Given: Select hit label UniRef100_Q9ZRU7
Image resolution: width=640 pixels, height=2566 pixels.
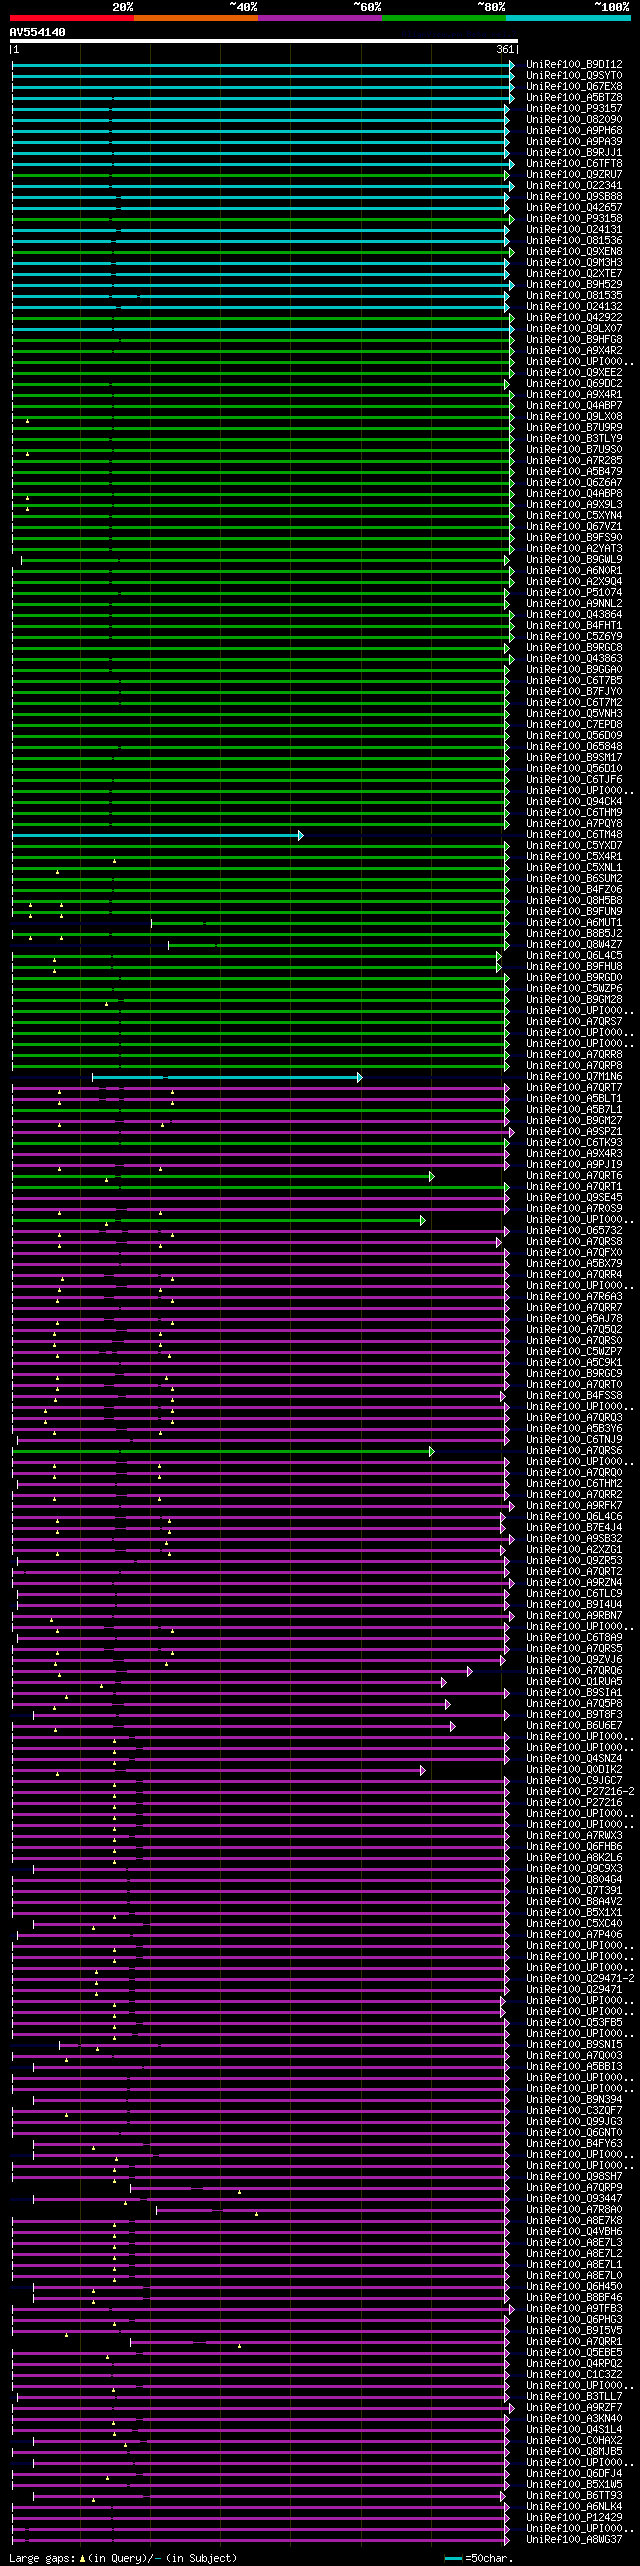Looking at the screenshot, I should tap(574, 174).
